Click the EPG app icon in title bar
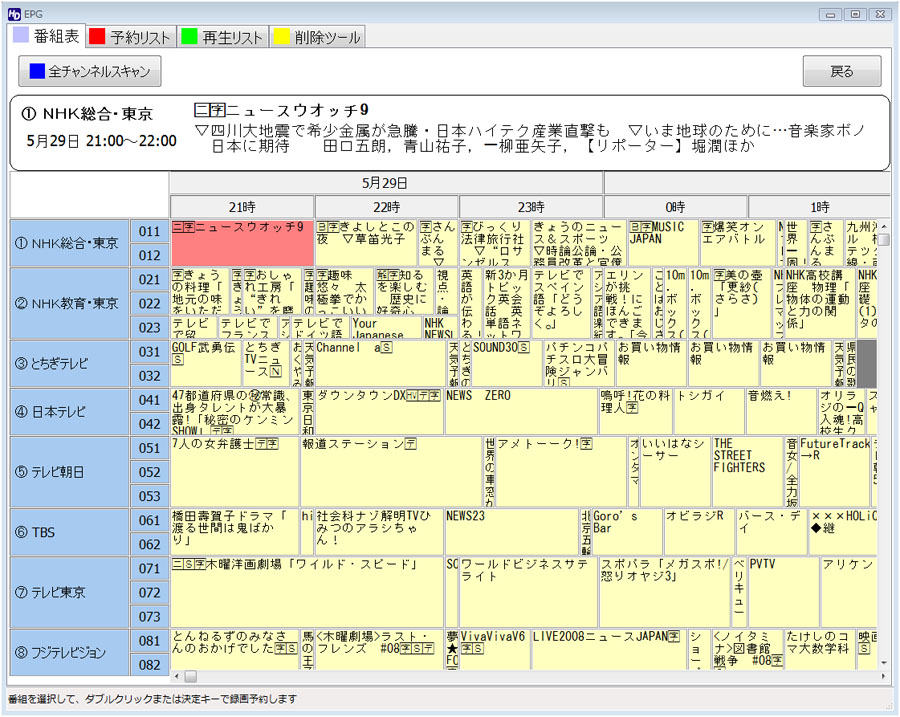Screen dimensions: 900x717 pos(14,14)
